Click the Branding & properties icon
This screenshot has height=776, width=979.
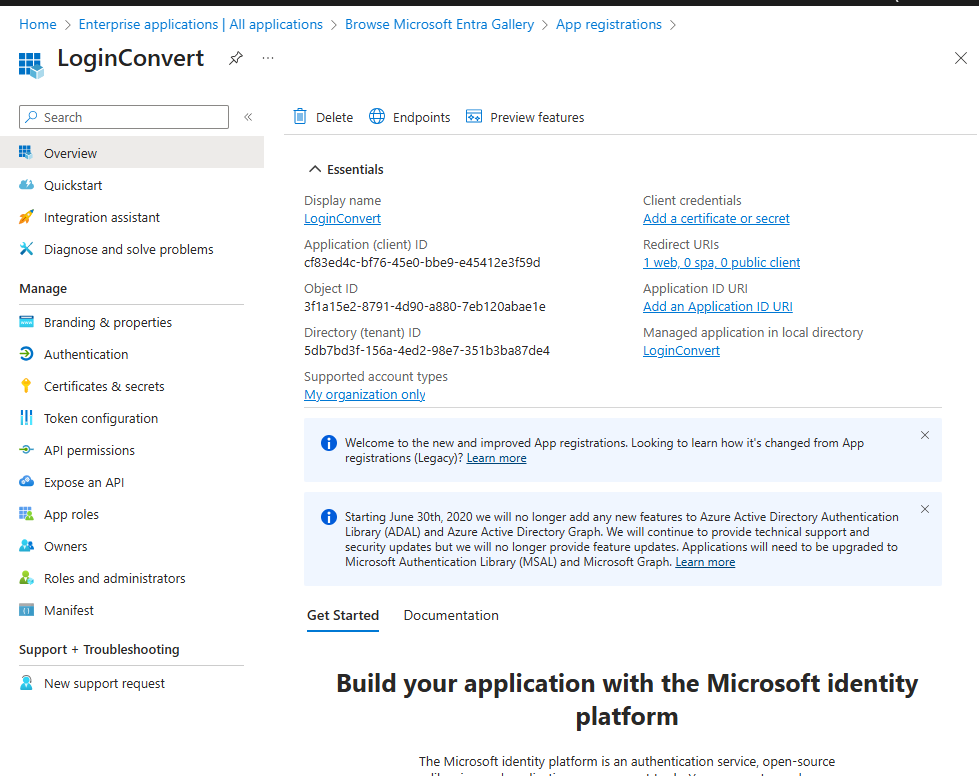click(x=26, y=322)
